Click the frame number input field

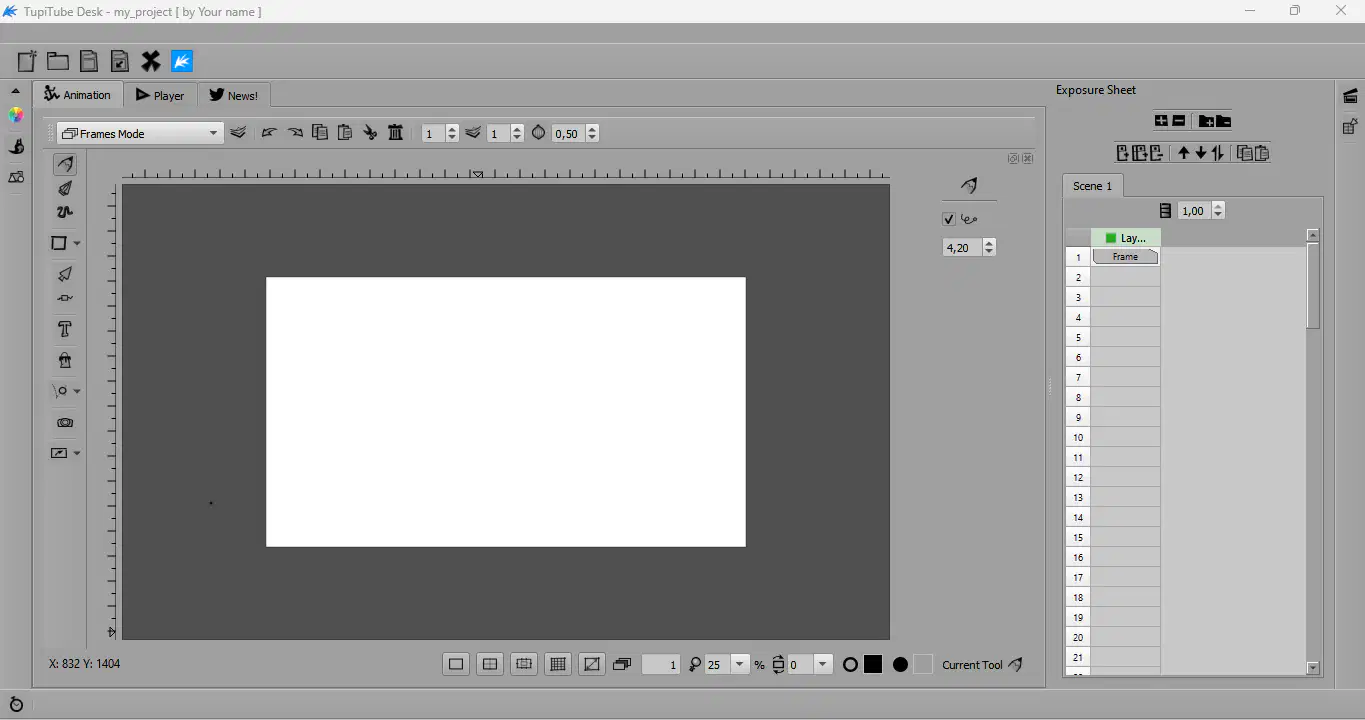click(661, 664)
